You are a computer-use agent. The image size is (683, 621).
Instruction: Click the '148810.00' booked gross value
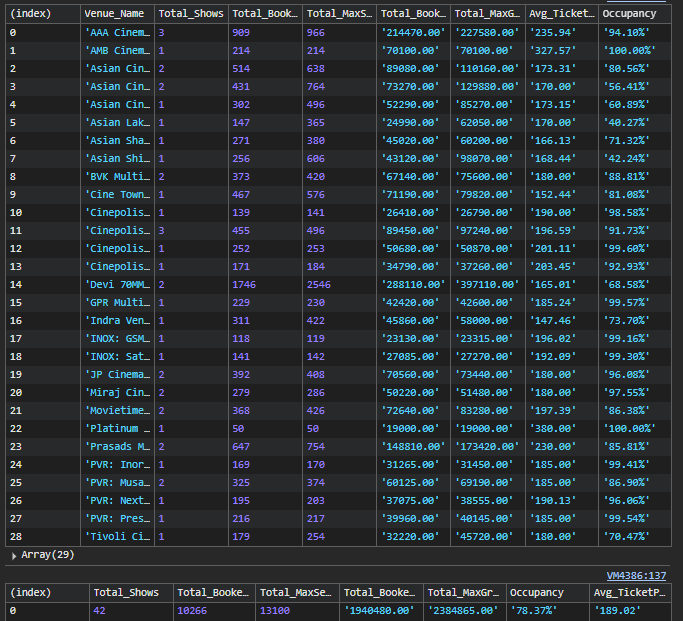pyautogui.click(x=413, y=446)
